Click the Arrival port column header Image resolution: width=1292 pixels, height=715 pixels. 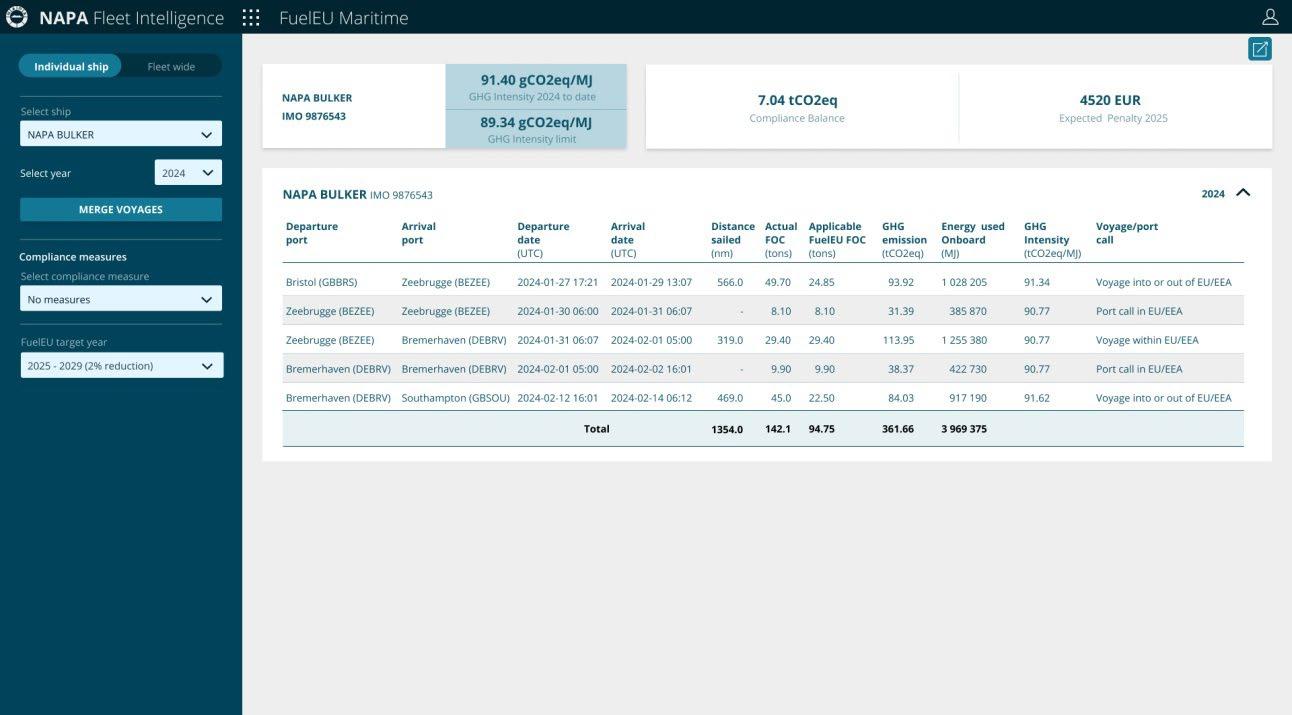[418, 233]
